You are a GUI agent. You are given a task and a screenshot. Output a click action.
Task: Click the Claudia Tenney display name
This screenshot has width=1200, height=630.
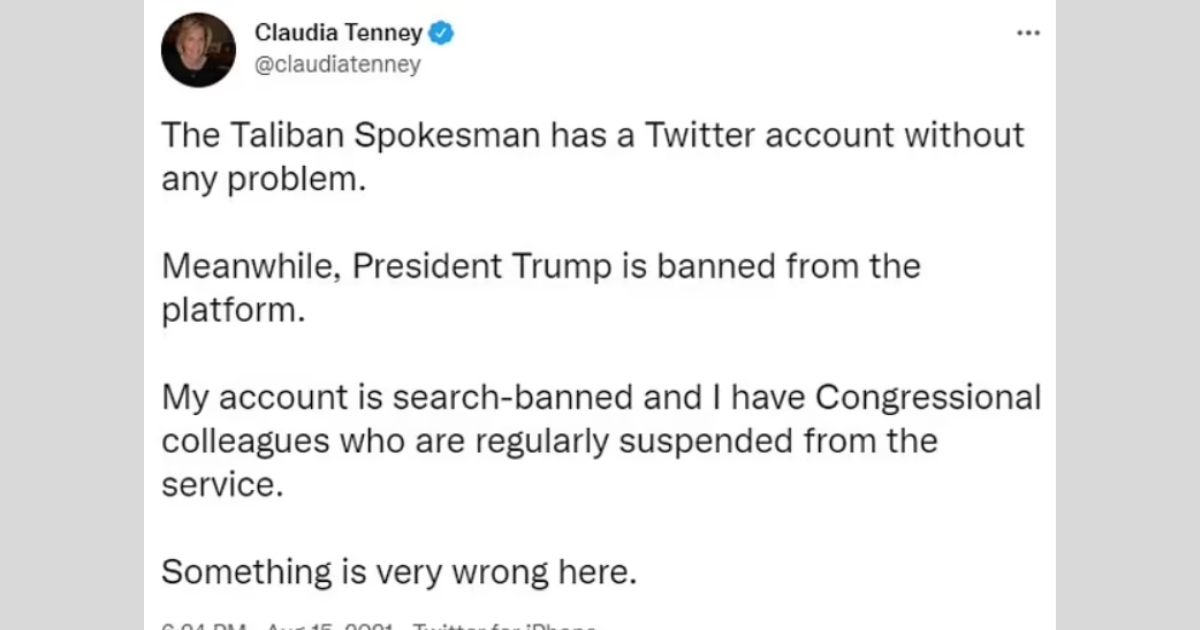(339, 33)
